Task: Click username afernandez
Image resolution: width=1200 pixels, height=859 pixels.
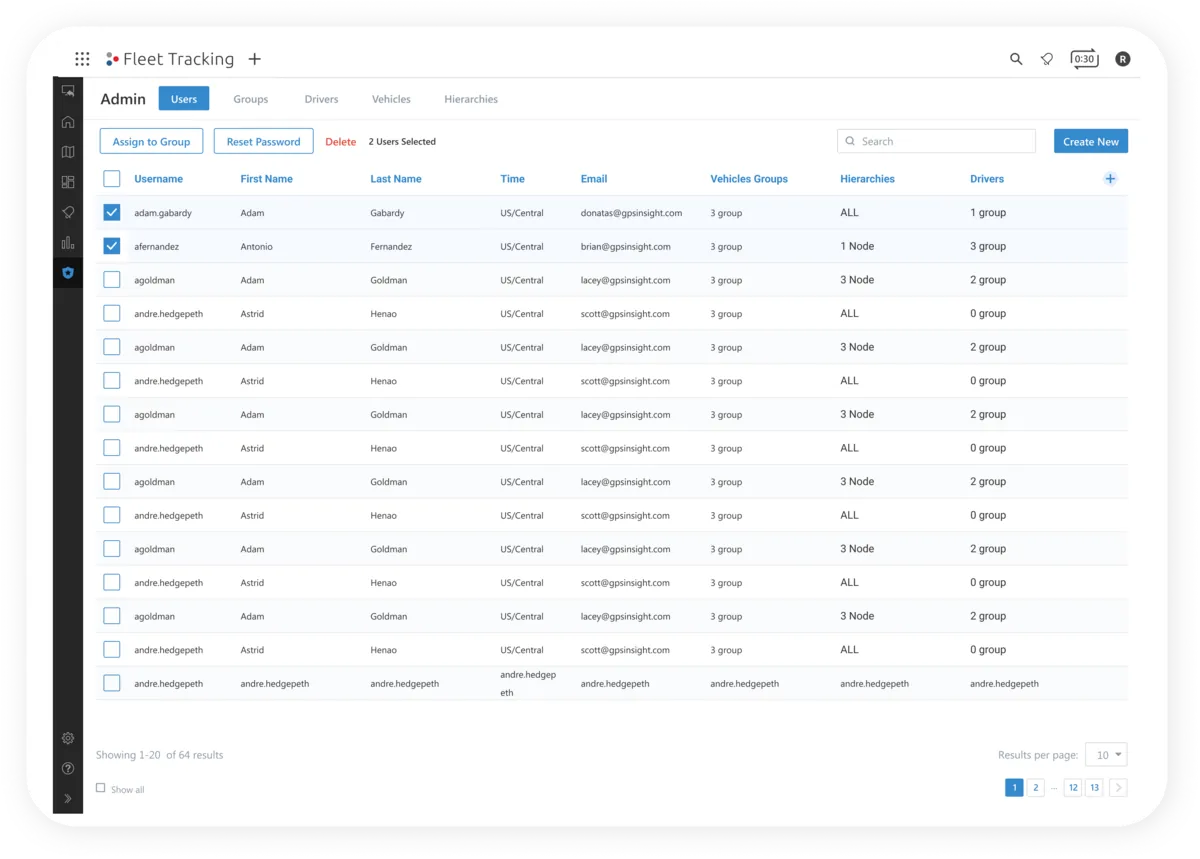Action: 157,247
